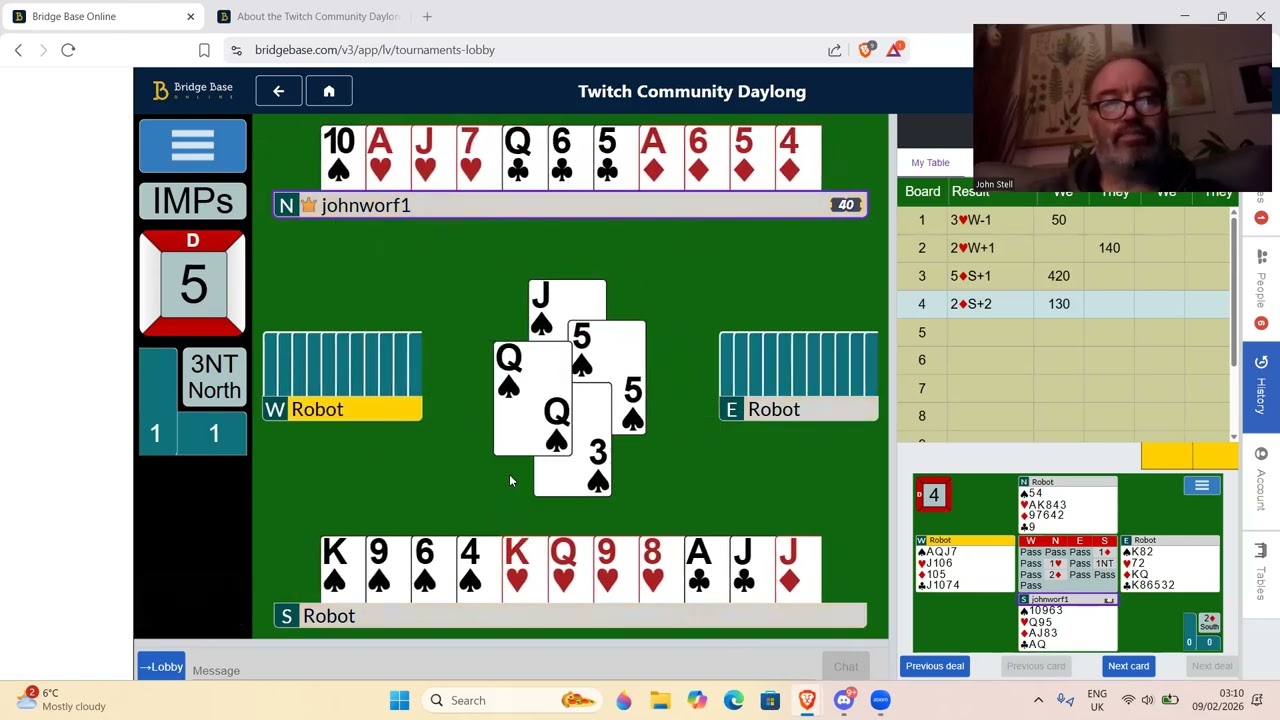
Task: Click the Previous deal button
Action: tap(935, 666)
